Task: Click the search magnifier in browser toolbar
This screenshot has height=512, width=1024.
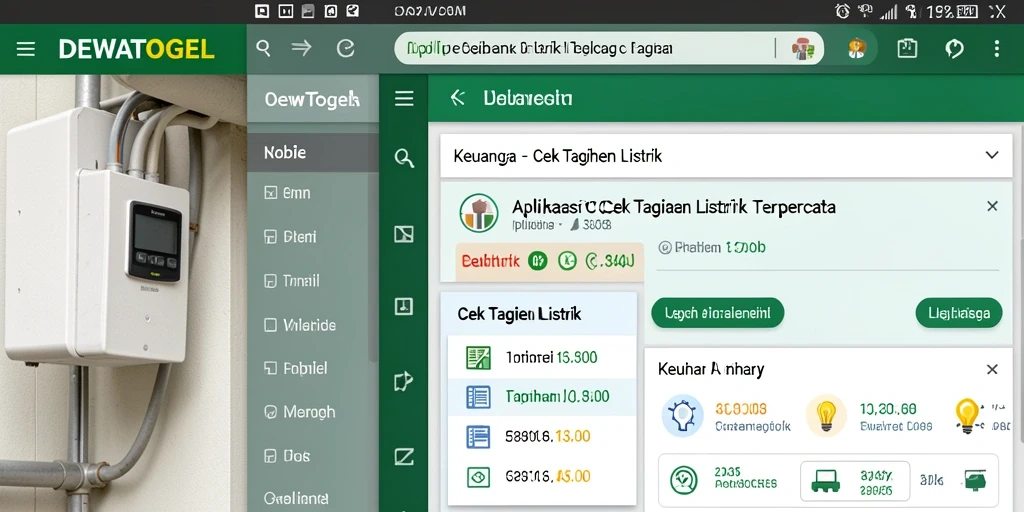Action: (x=263, y=48)
